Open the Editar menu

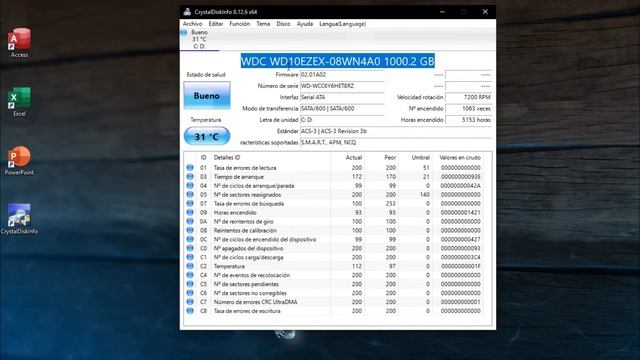coord(216,24)
